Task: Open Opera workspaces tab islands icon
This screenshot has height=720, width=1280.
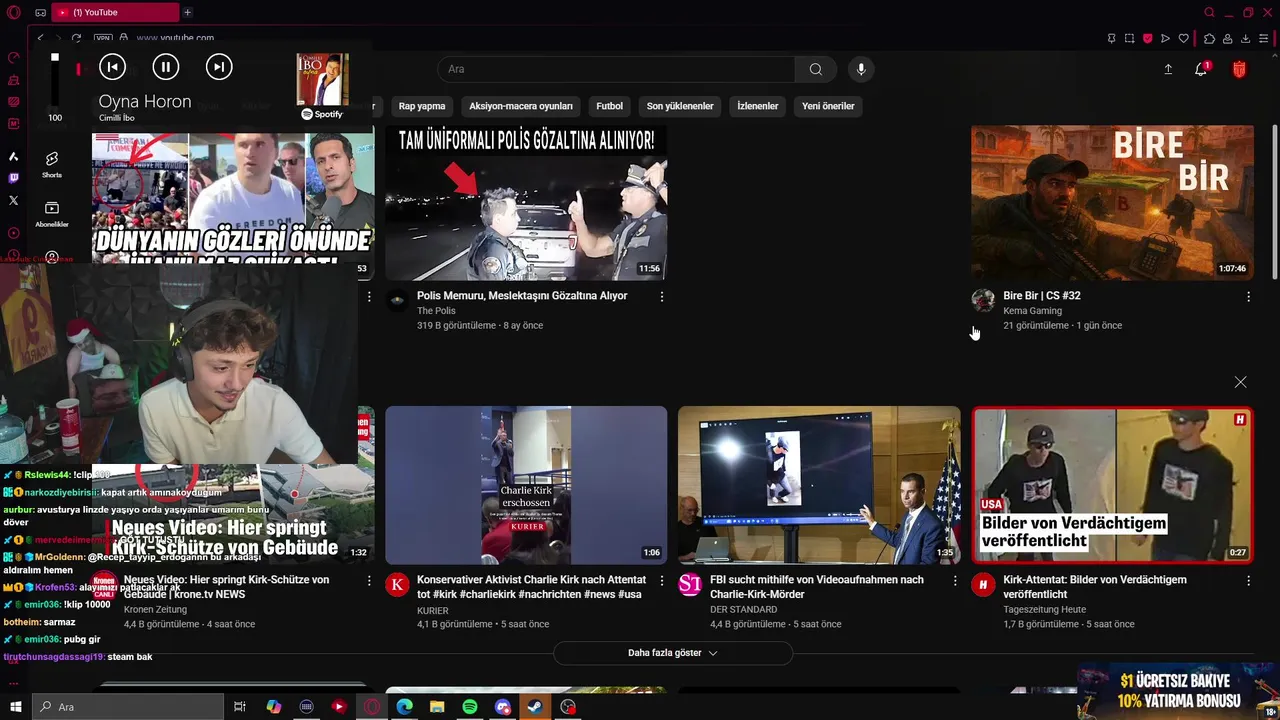Action: [x=40, y=12]
